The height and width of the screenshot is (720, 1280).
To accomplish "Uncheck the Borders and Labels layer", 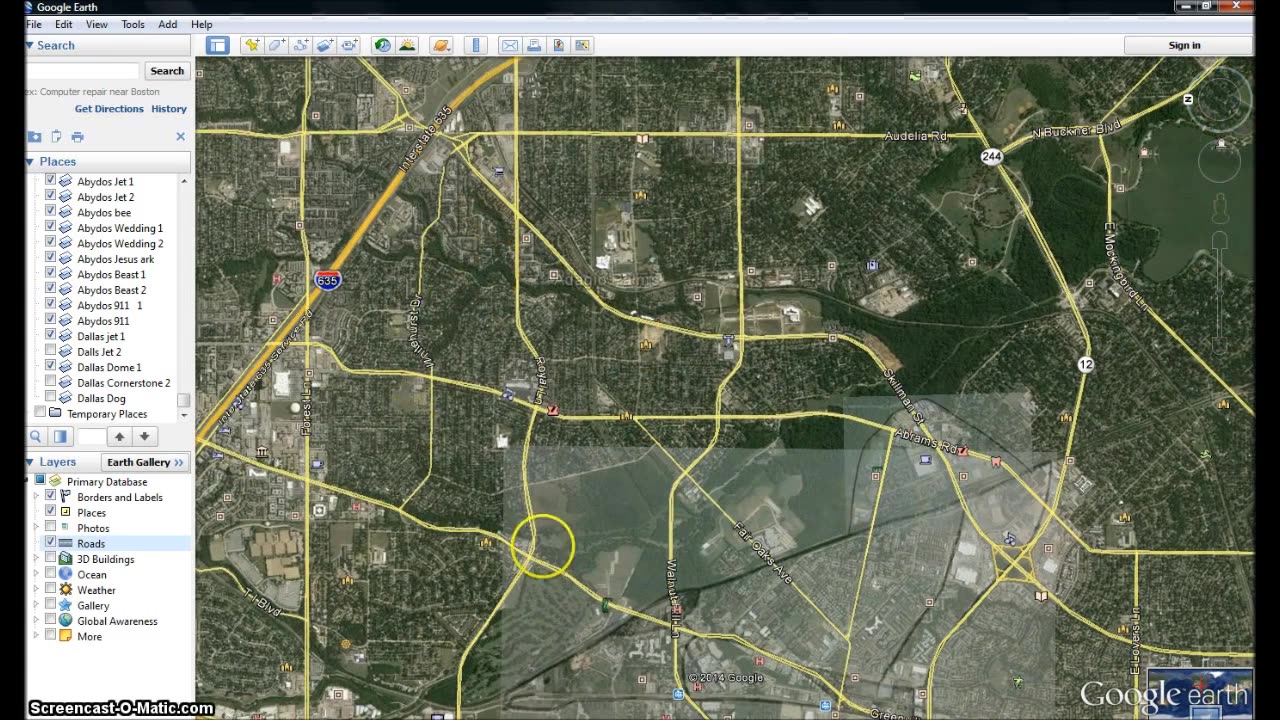I will tap(50, 496).
